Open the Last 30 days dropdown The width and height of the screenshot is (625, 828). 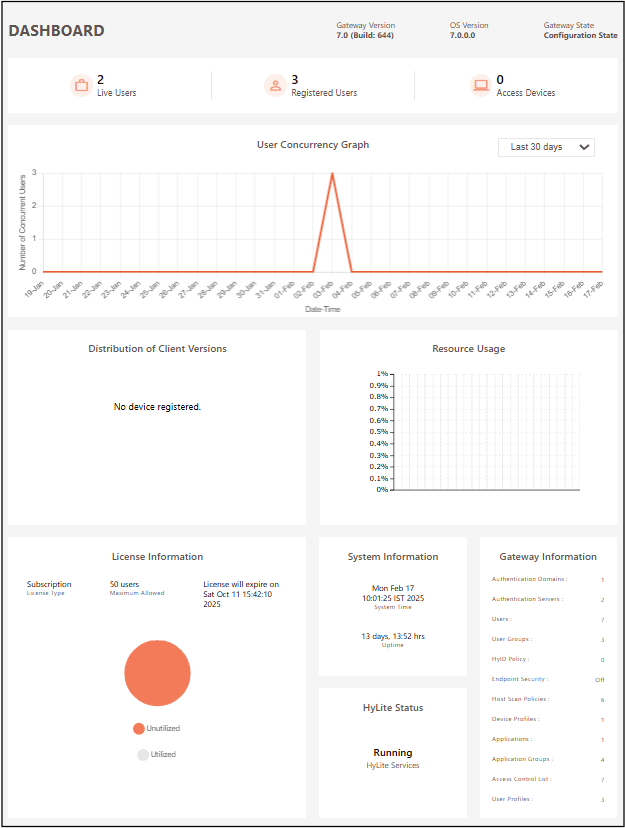click(546, 147)
